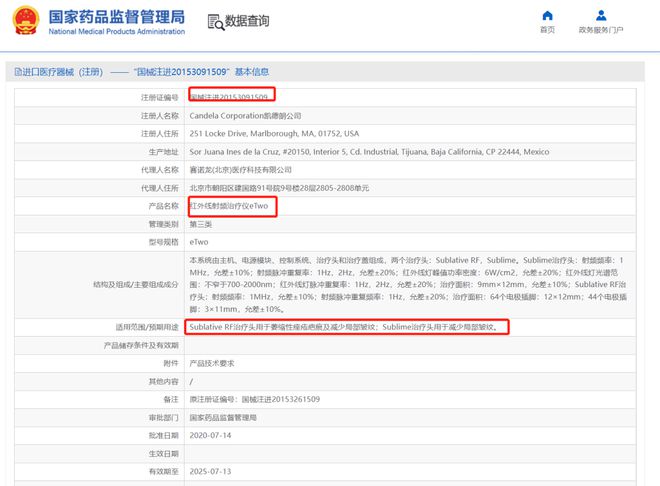Click the 产品名称 label

(163, 206)
